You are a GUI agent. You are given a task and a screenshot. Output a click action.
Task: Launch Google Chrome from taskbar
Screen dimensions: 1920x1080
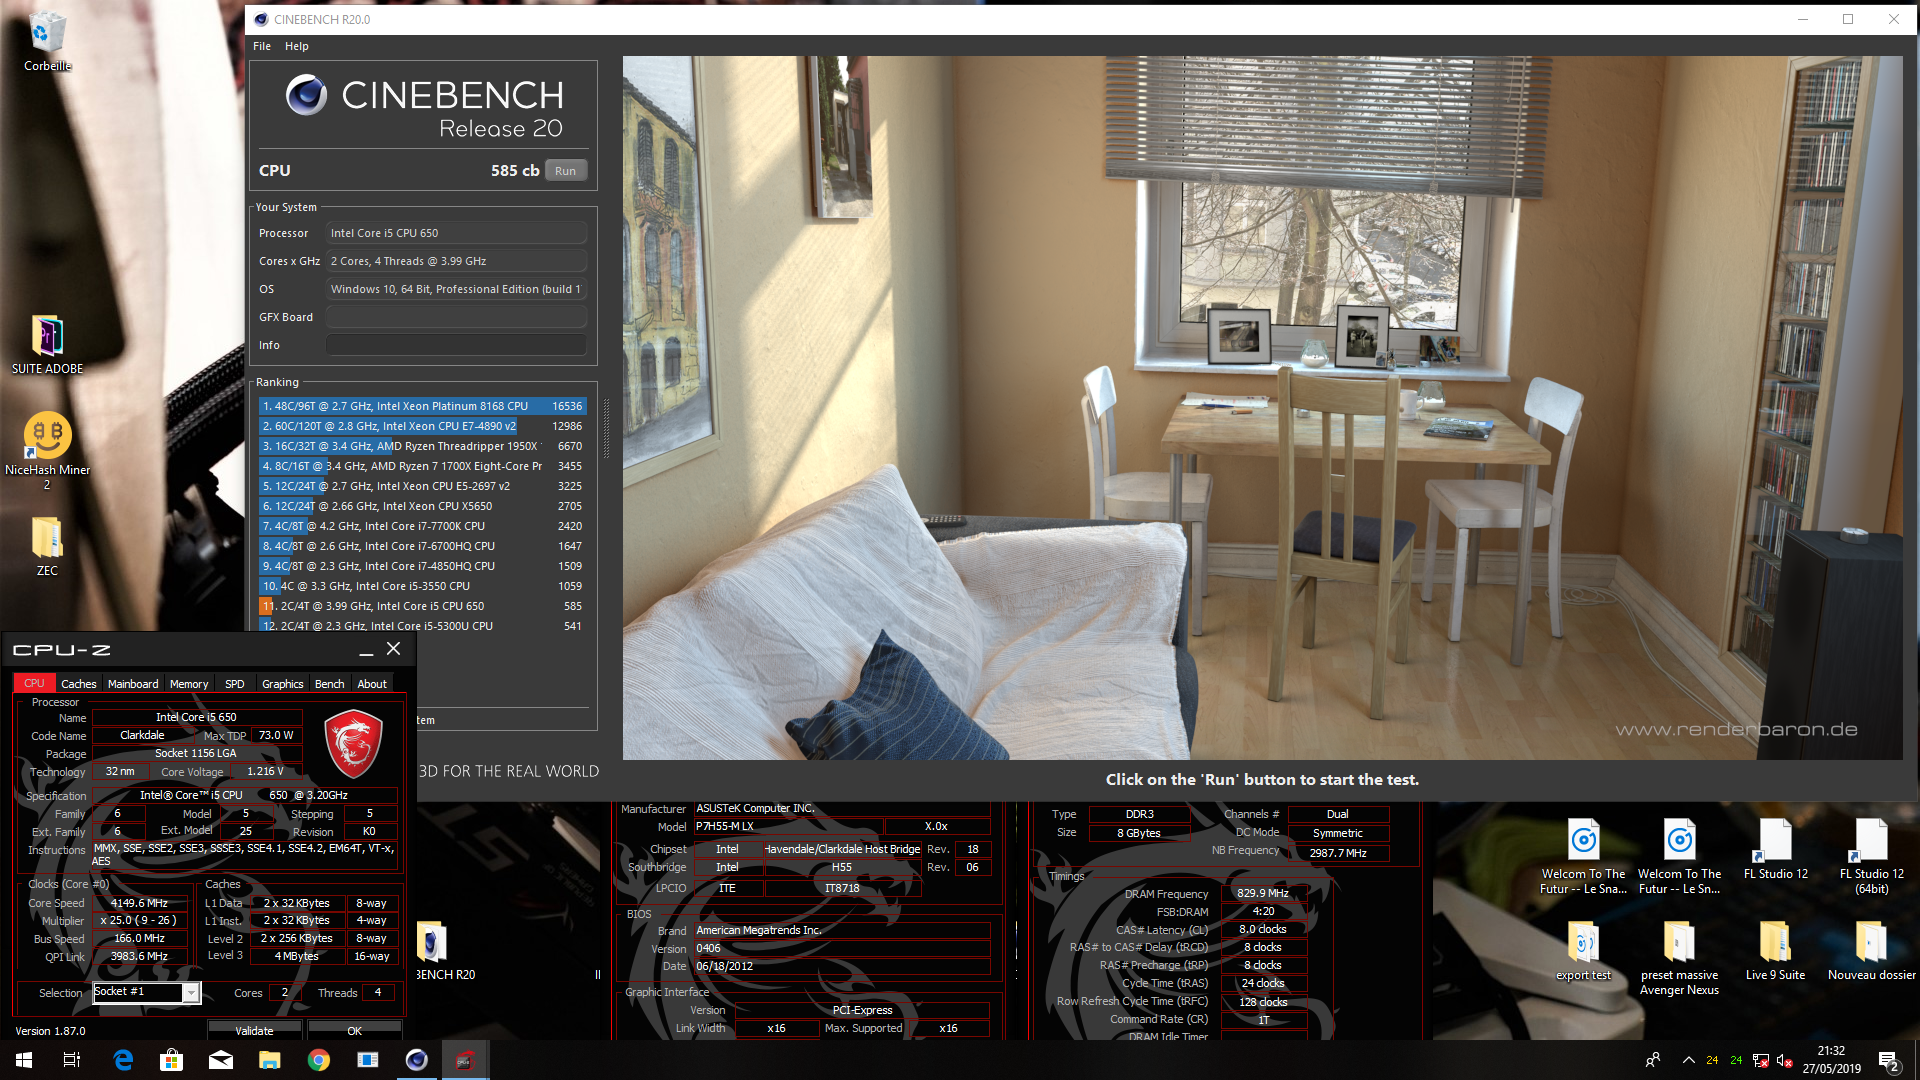point(319,1060)
